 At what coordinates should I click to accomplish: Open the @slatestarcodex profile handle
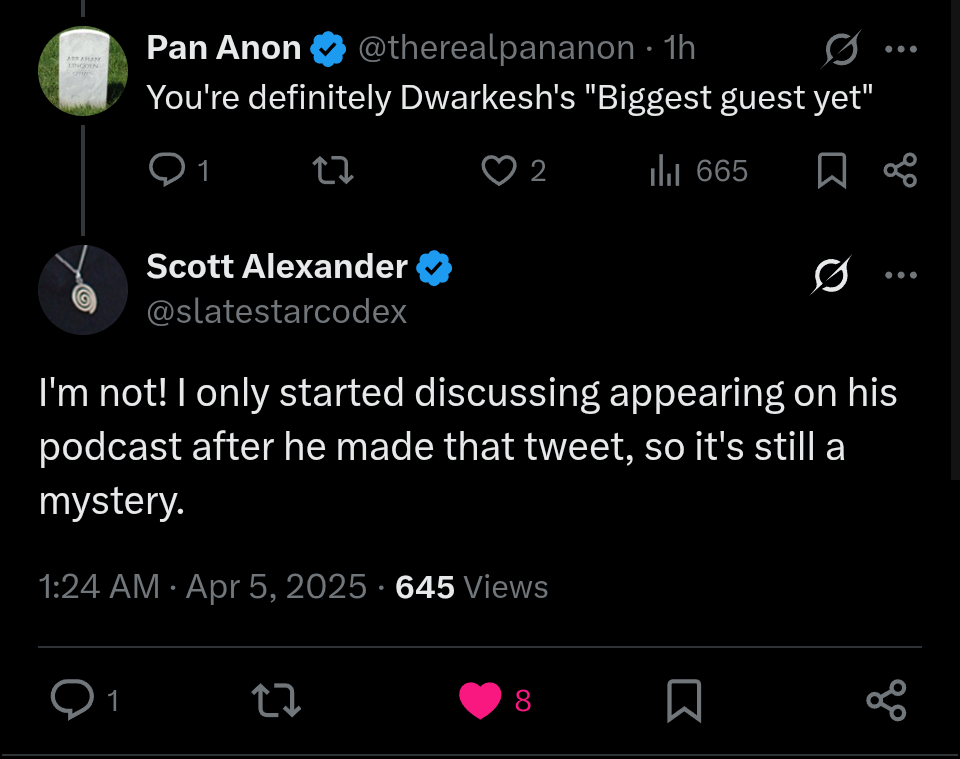(x=277, y=312)
